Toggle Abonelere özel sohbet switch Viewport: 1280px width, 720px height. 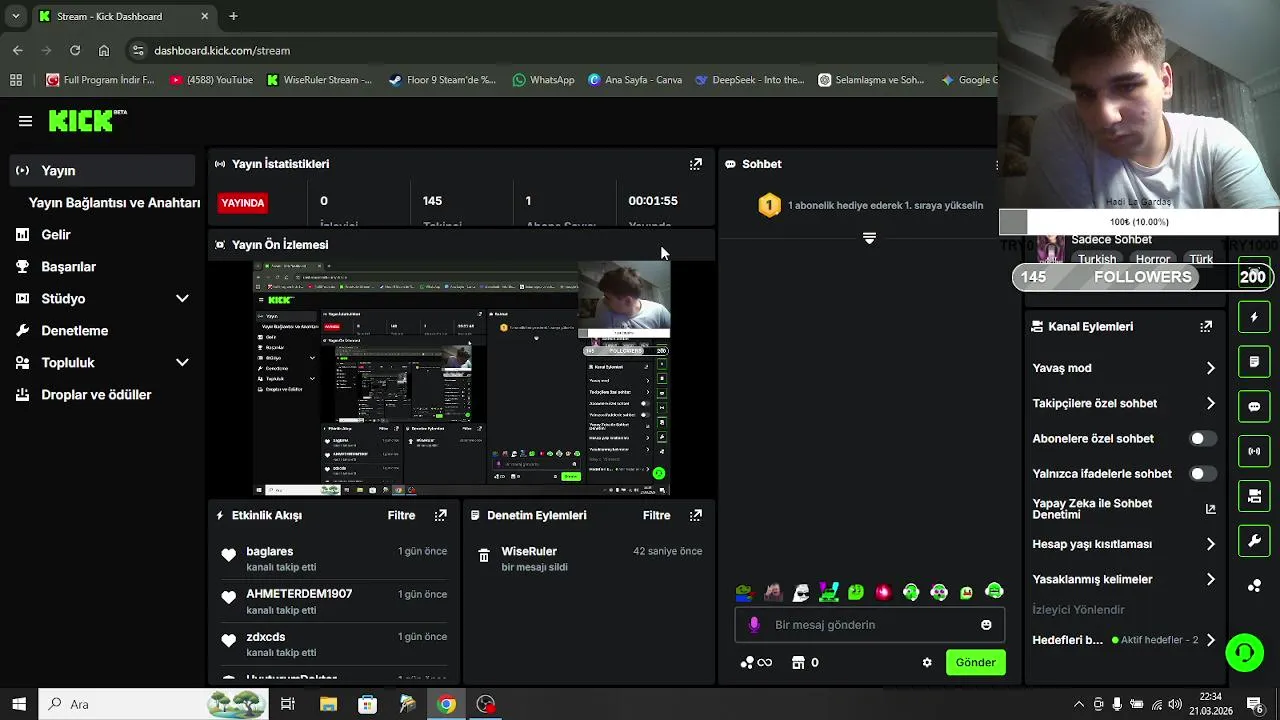(x=1203, y=439)
